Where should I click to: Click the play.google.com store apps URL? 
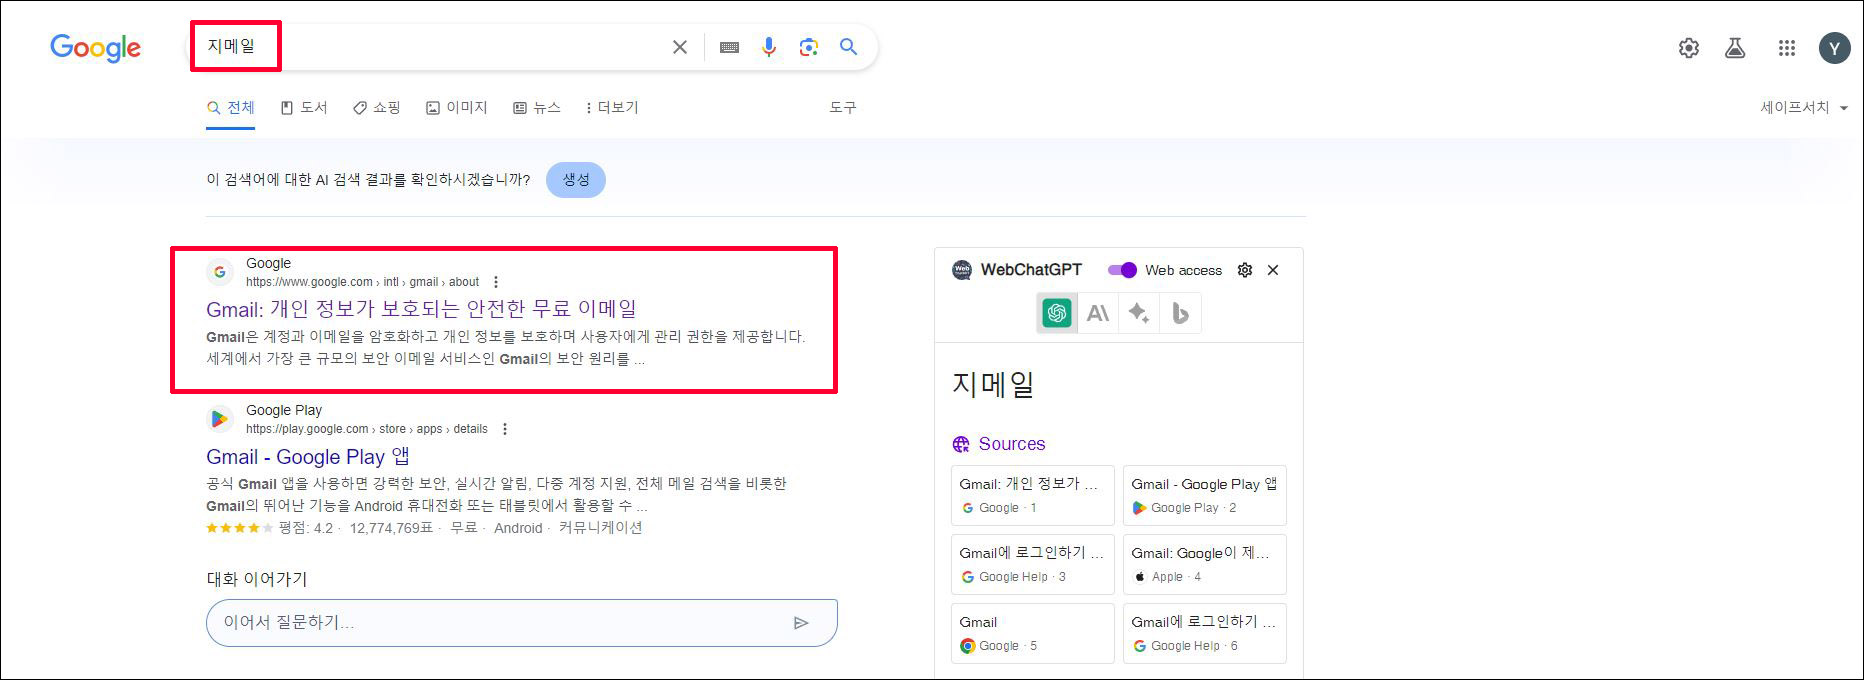click(x=367, y=429)
